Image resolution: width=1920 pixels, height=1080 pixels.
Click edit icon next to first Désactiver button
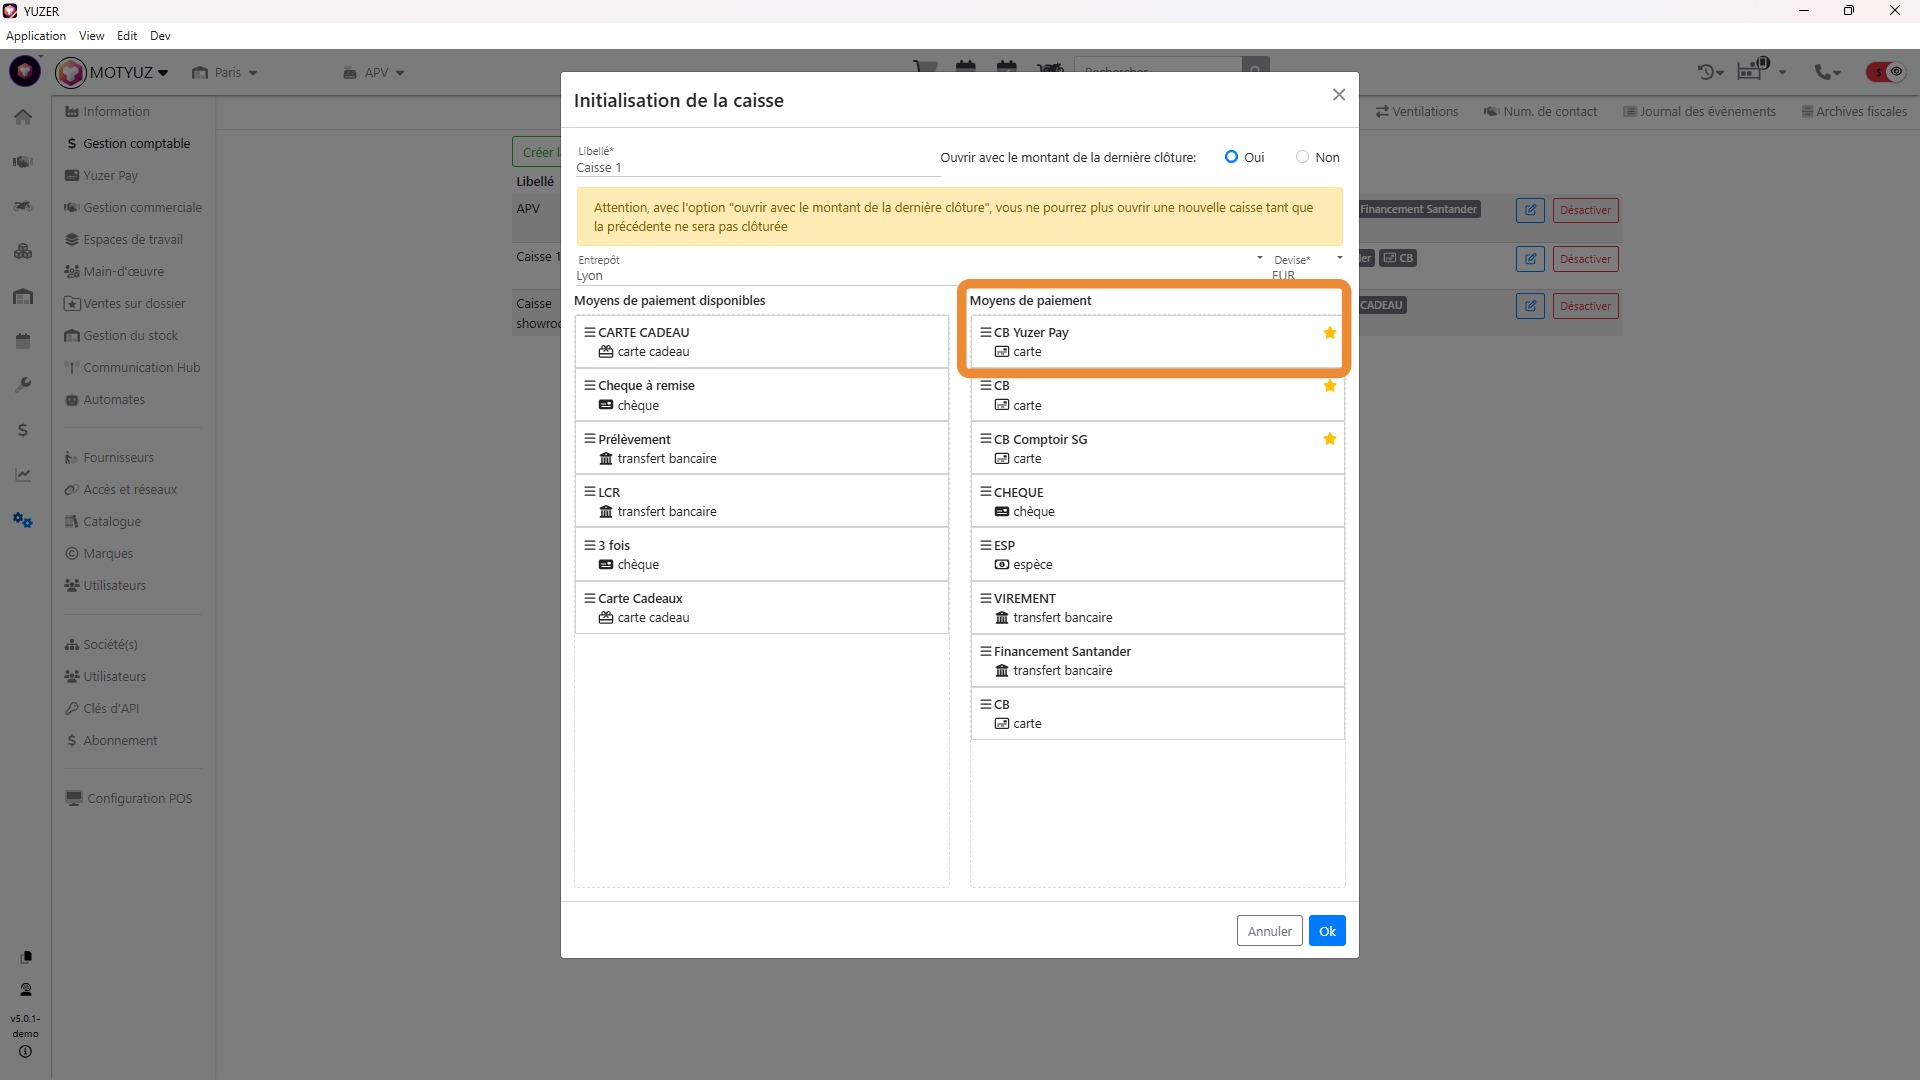(1529, 210)
